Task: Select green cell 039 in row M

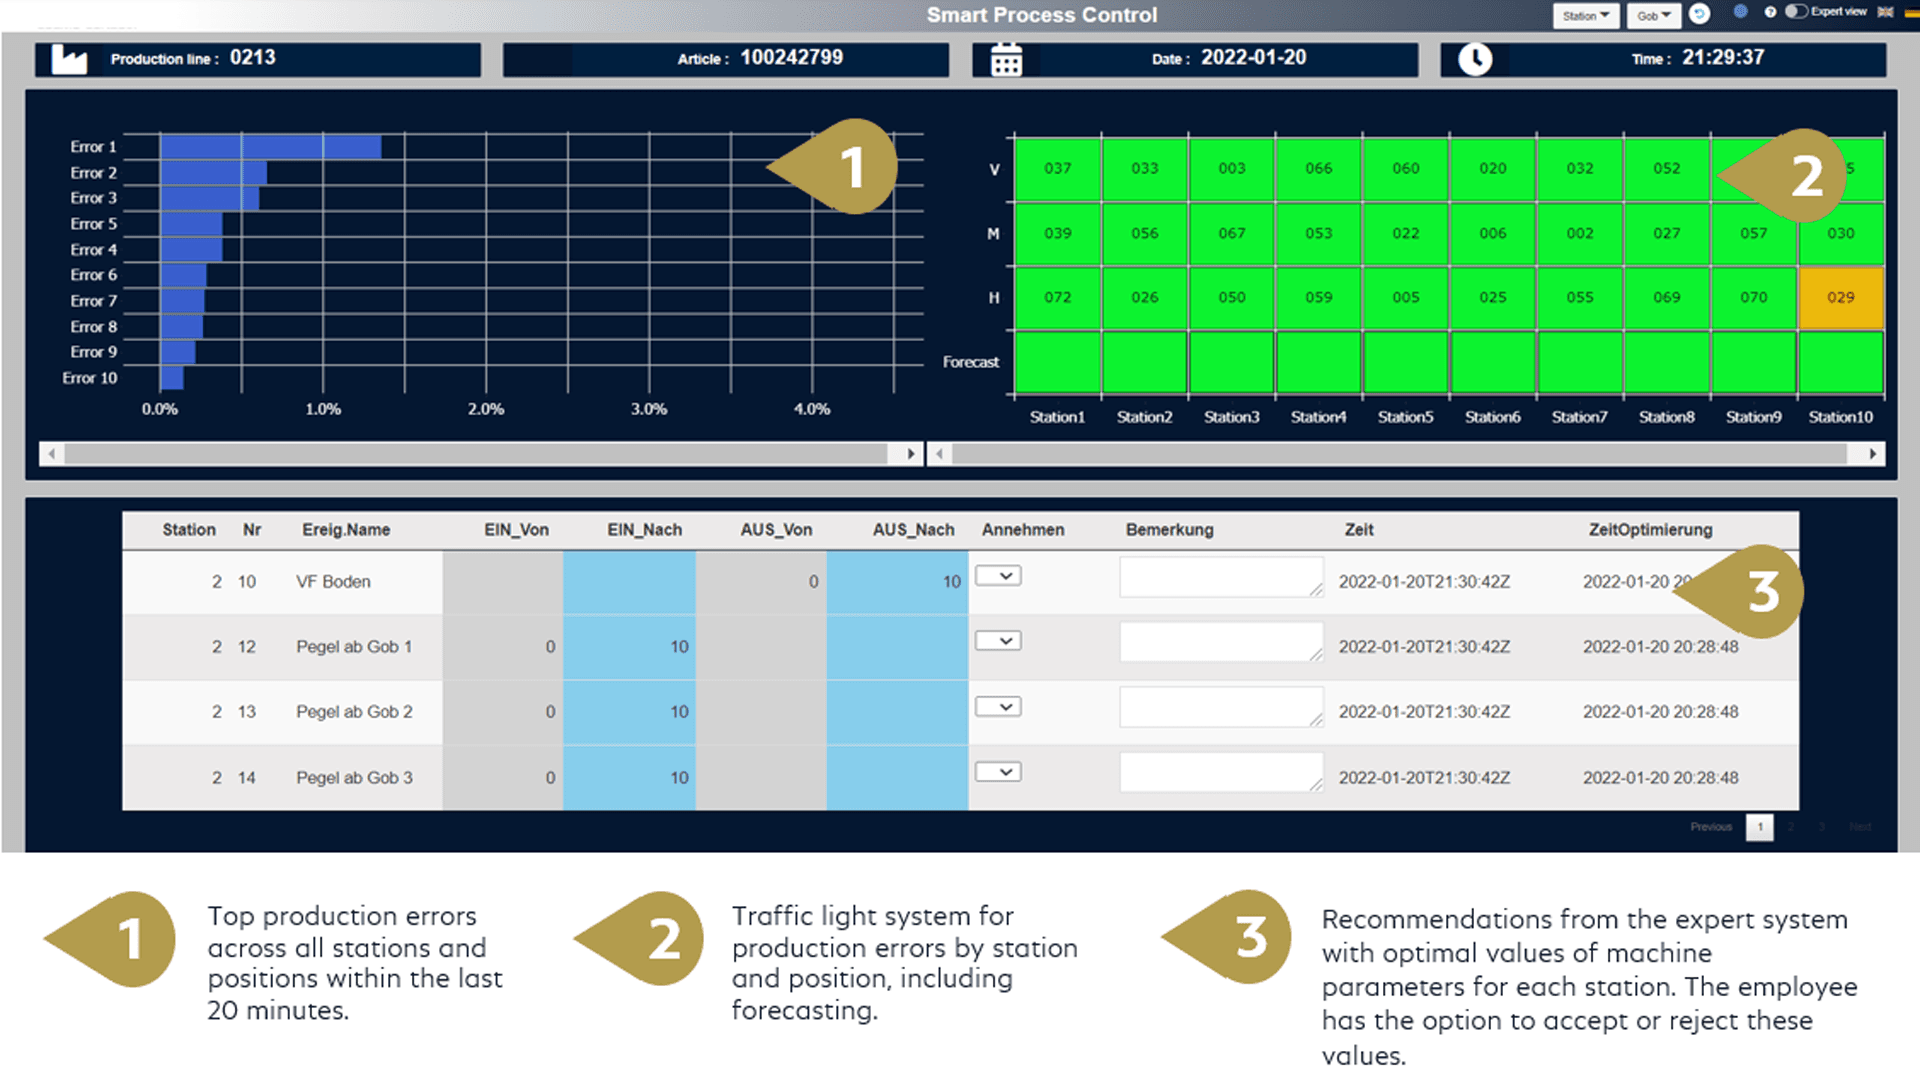Action: click(x=1058, y=233)
